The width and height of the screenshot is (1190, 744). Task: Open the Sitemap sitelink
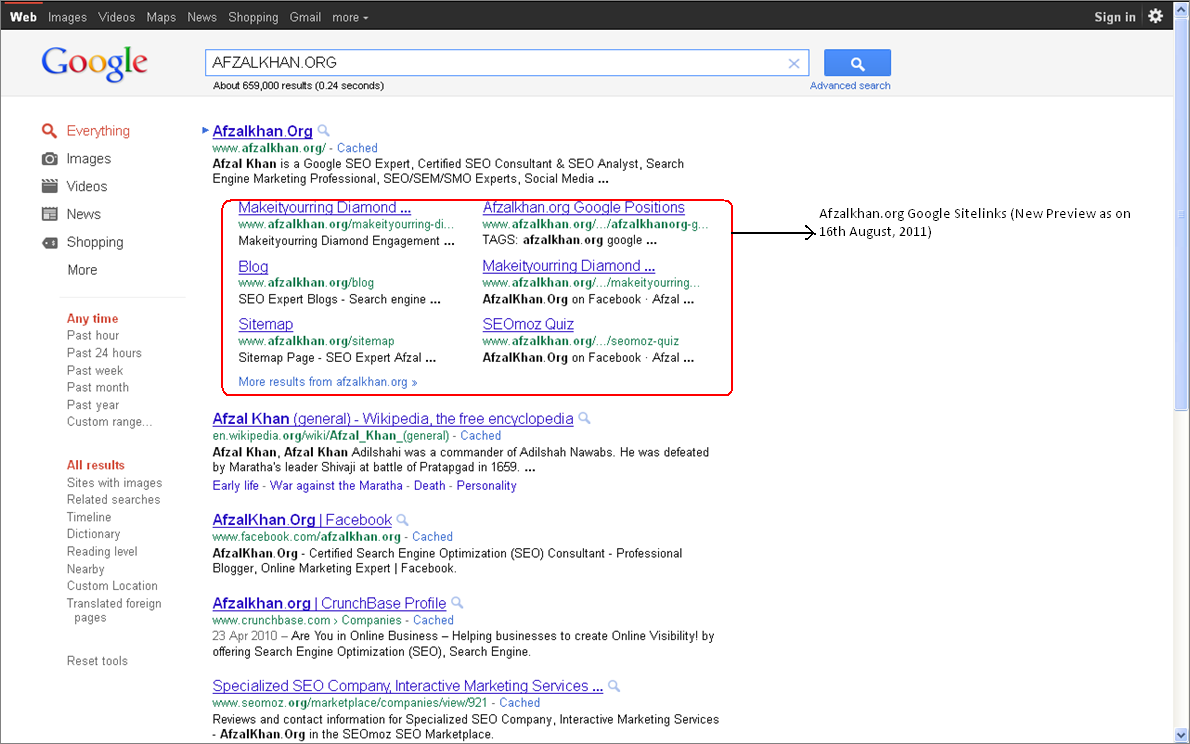pos(266,324)
